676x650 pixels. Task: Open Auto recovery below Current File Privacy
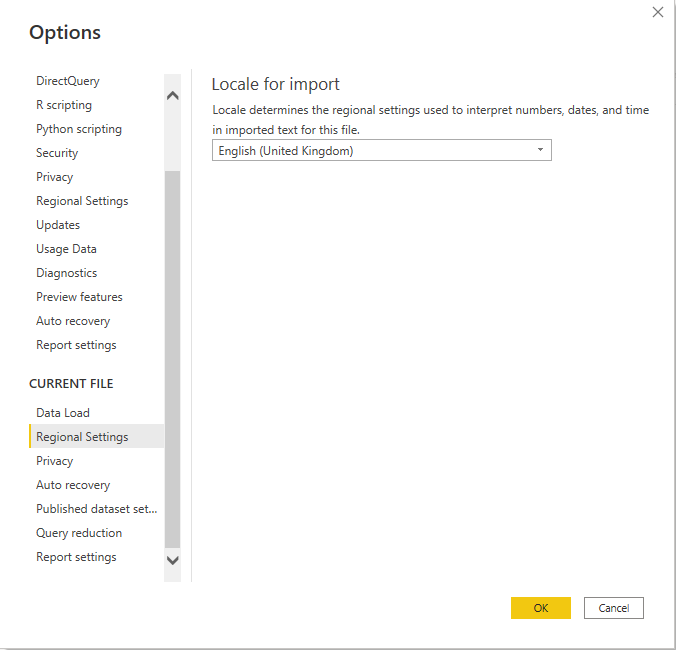coord(73,485)
